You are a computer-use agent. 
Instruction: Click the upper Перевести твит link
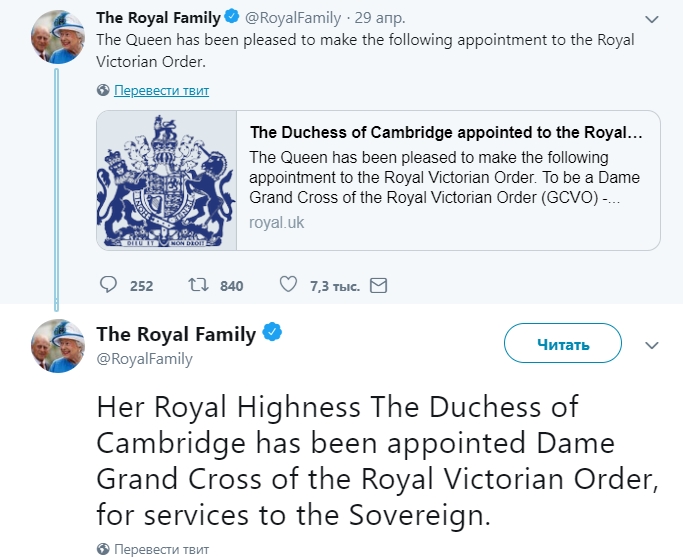coord(161,90)
